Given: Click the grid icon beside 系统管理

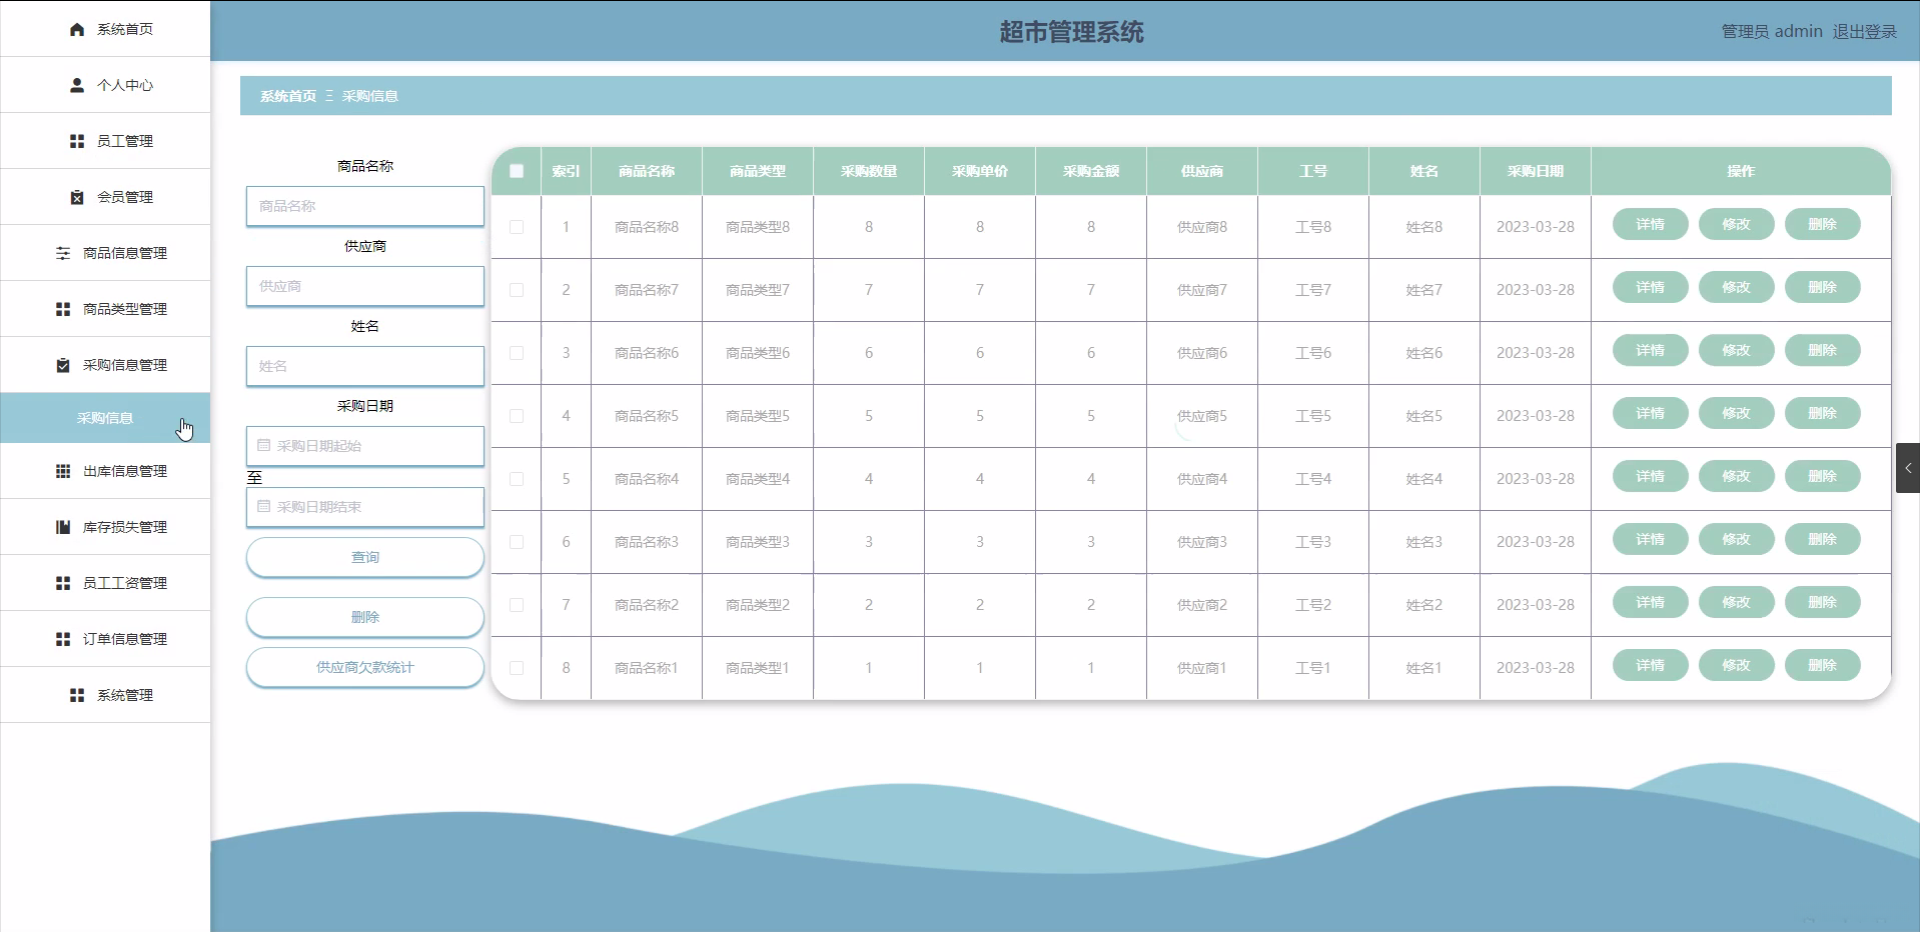Looking at the screenshot, I should pyautogui.click(x=77, y=696).
